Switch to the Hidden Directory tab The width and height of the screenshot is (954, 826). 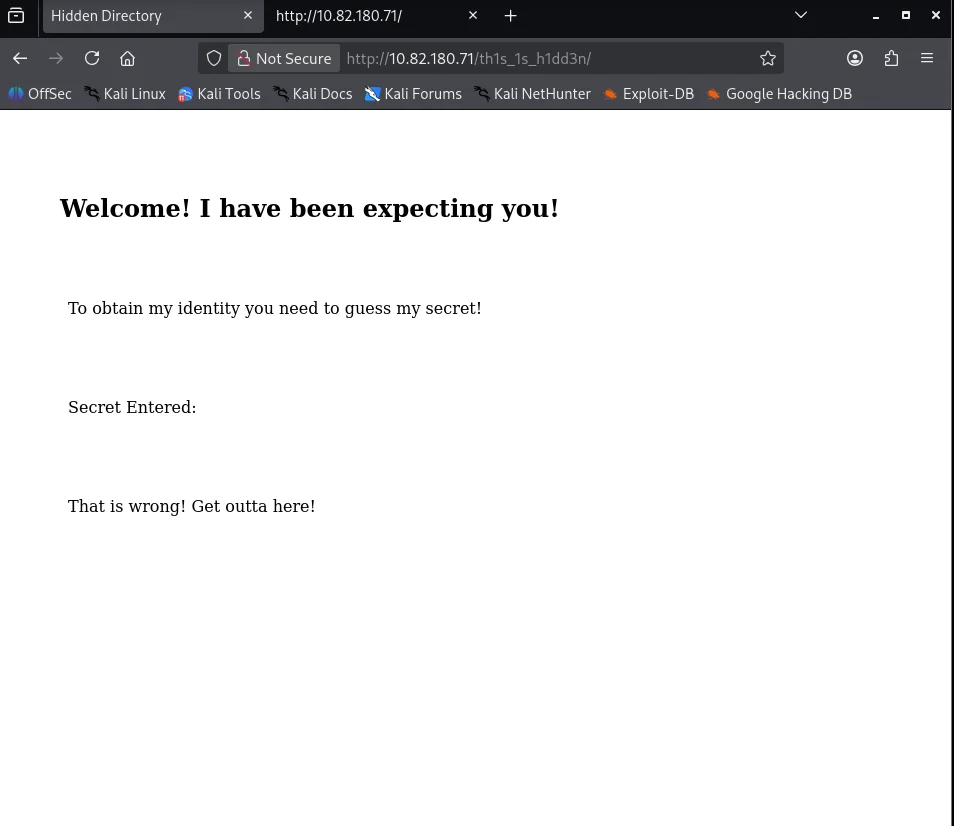[x=140, y=16]
